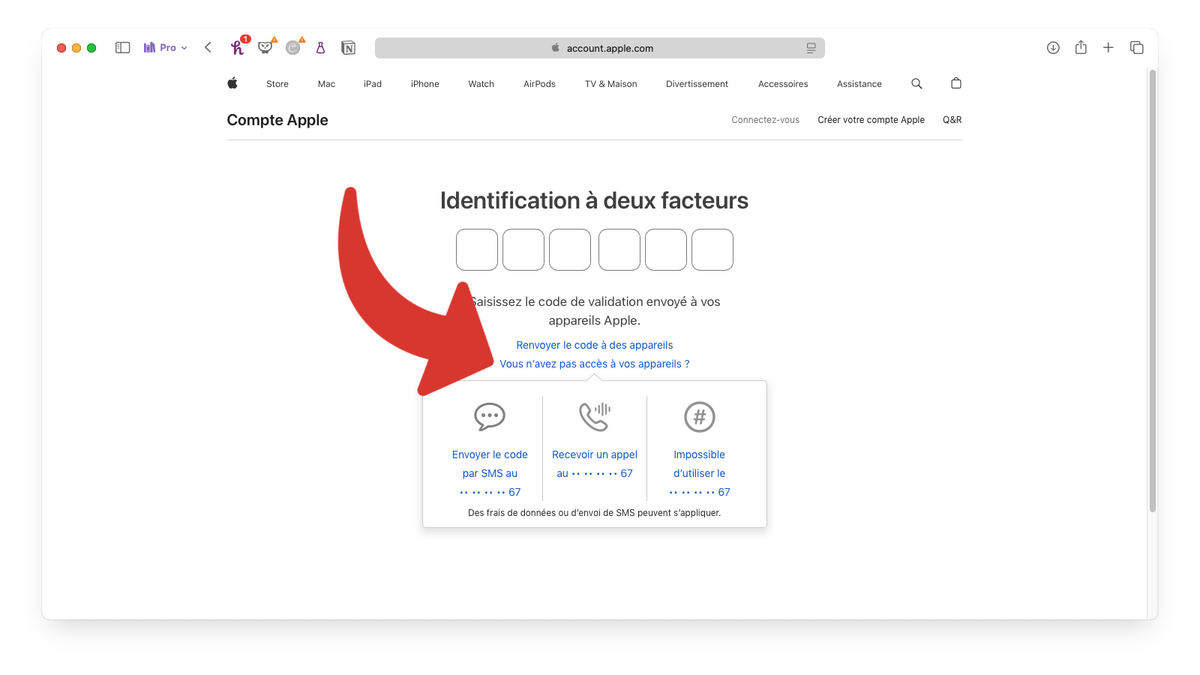Select the Compte Apple heading link
The width and height of the screenshot is (1200, 675).
click(x=277, y=120)
